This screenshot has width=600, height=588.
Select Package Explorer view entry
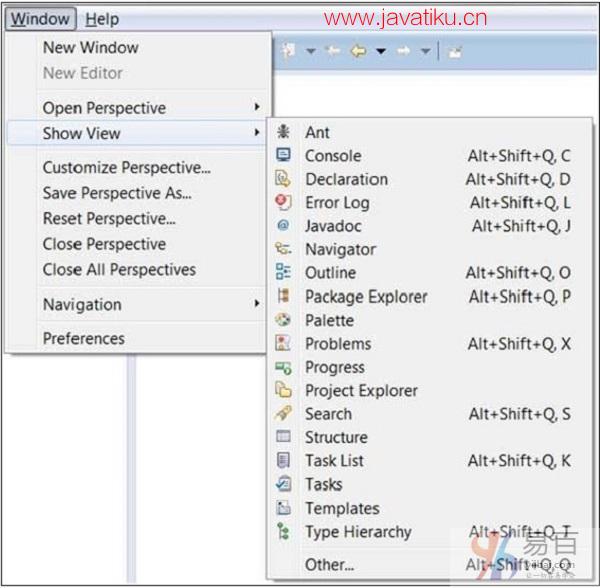click(429, 296)
